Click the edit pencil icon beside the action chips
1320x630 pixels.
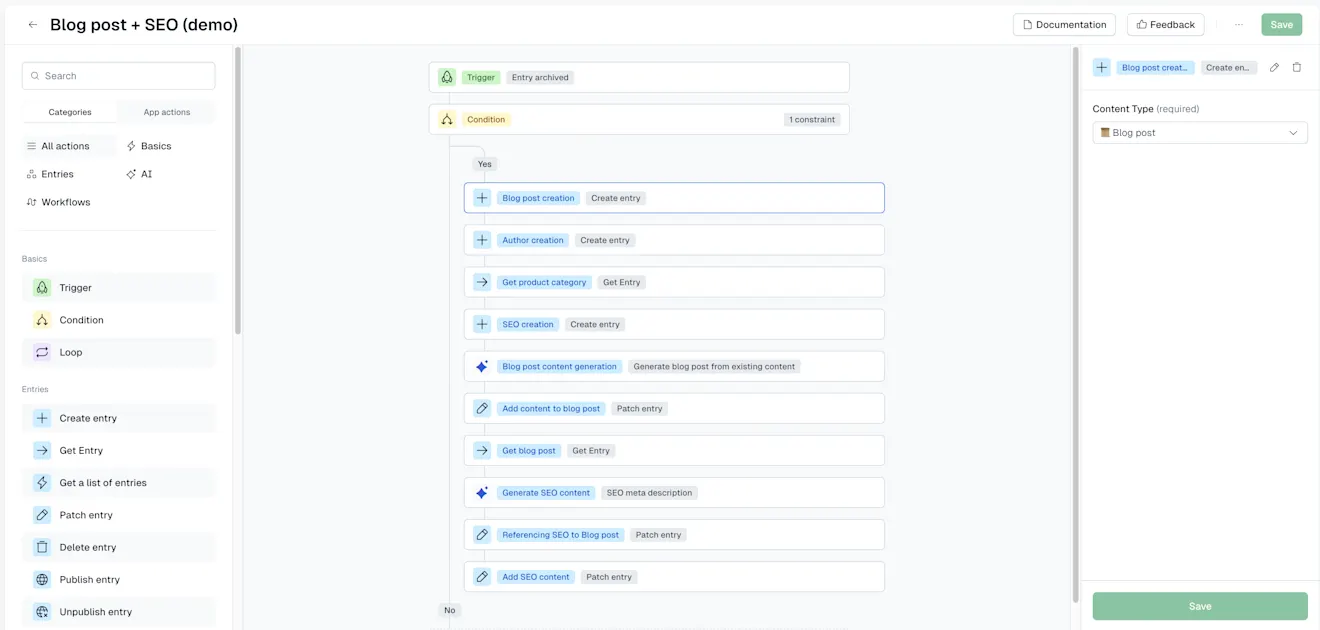[1274, 66]
